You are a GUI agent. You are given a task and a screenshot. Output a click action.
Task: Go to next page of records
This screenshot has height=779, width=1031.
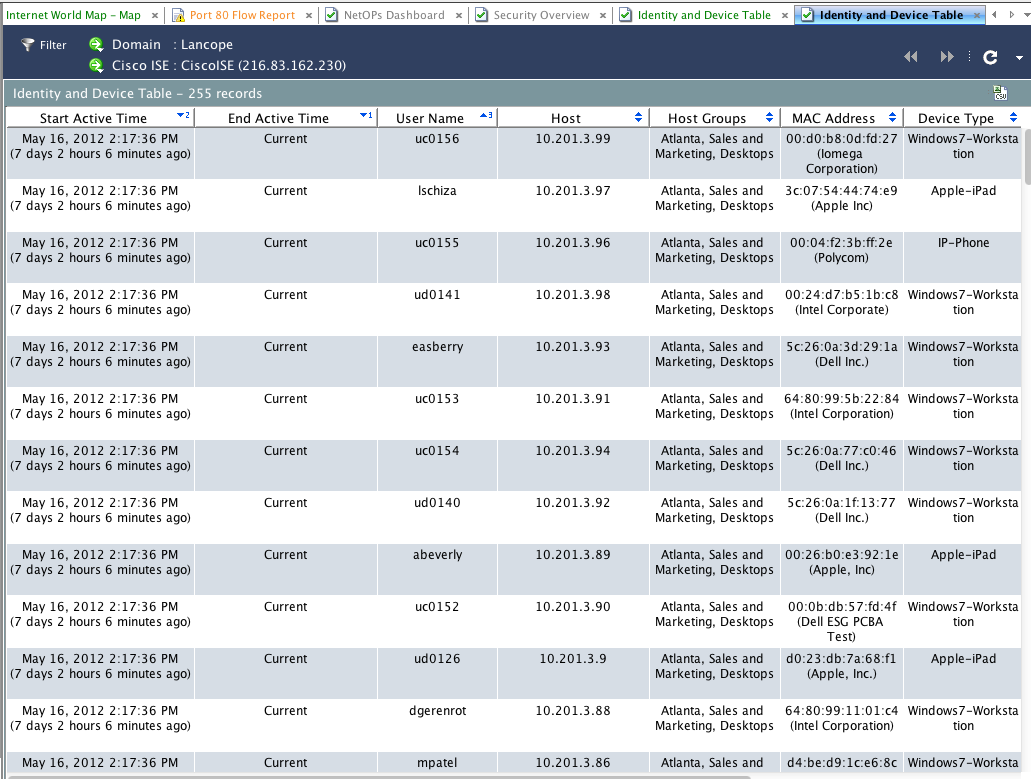(947, 57)
